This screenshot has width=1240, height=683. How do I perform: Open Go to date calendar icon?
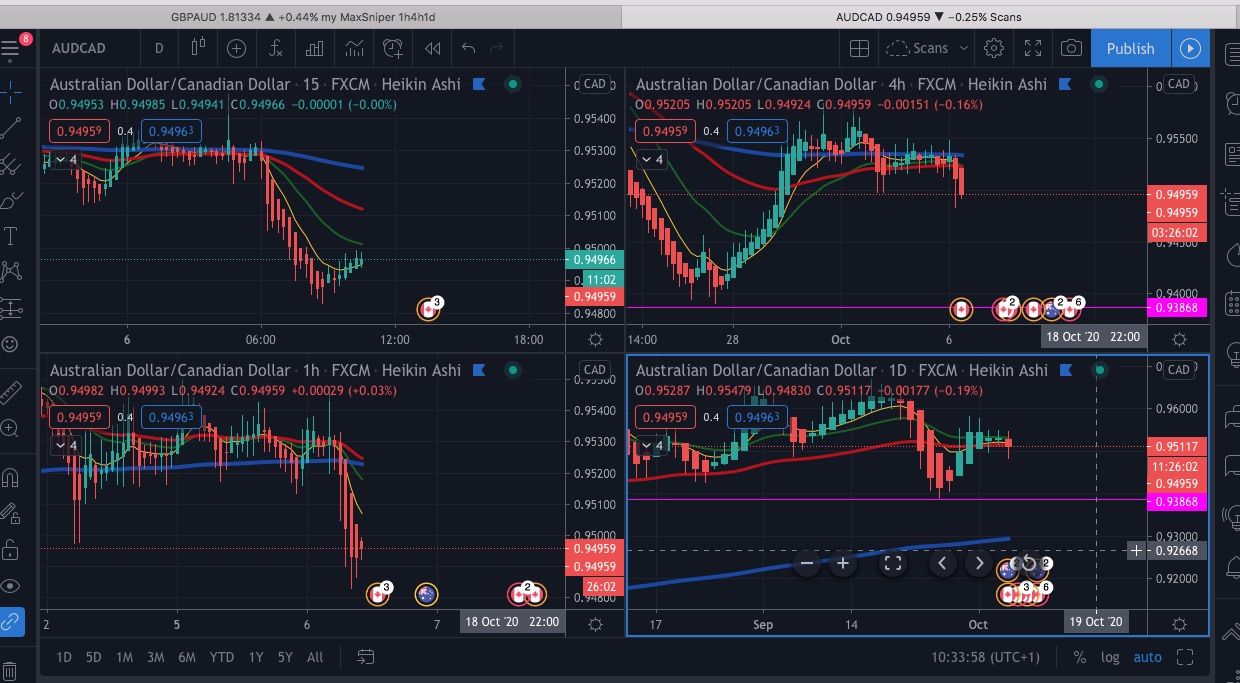point(365,657)
